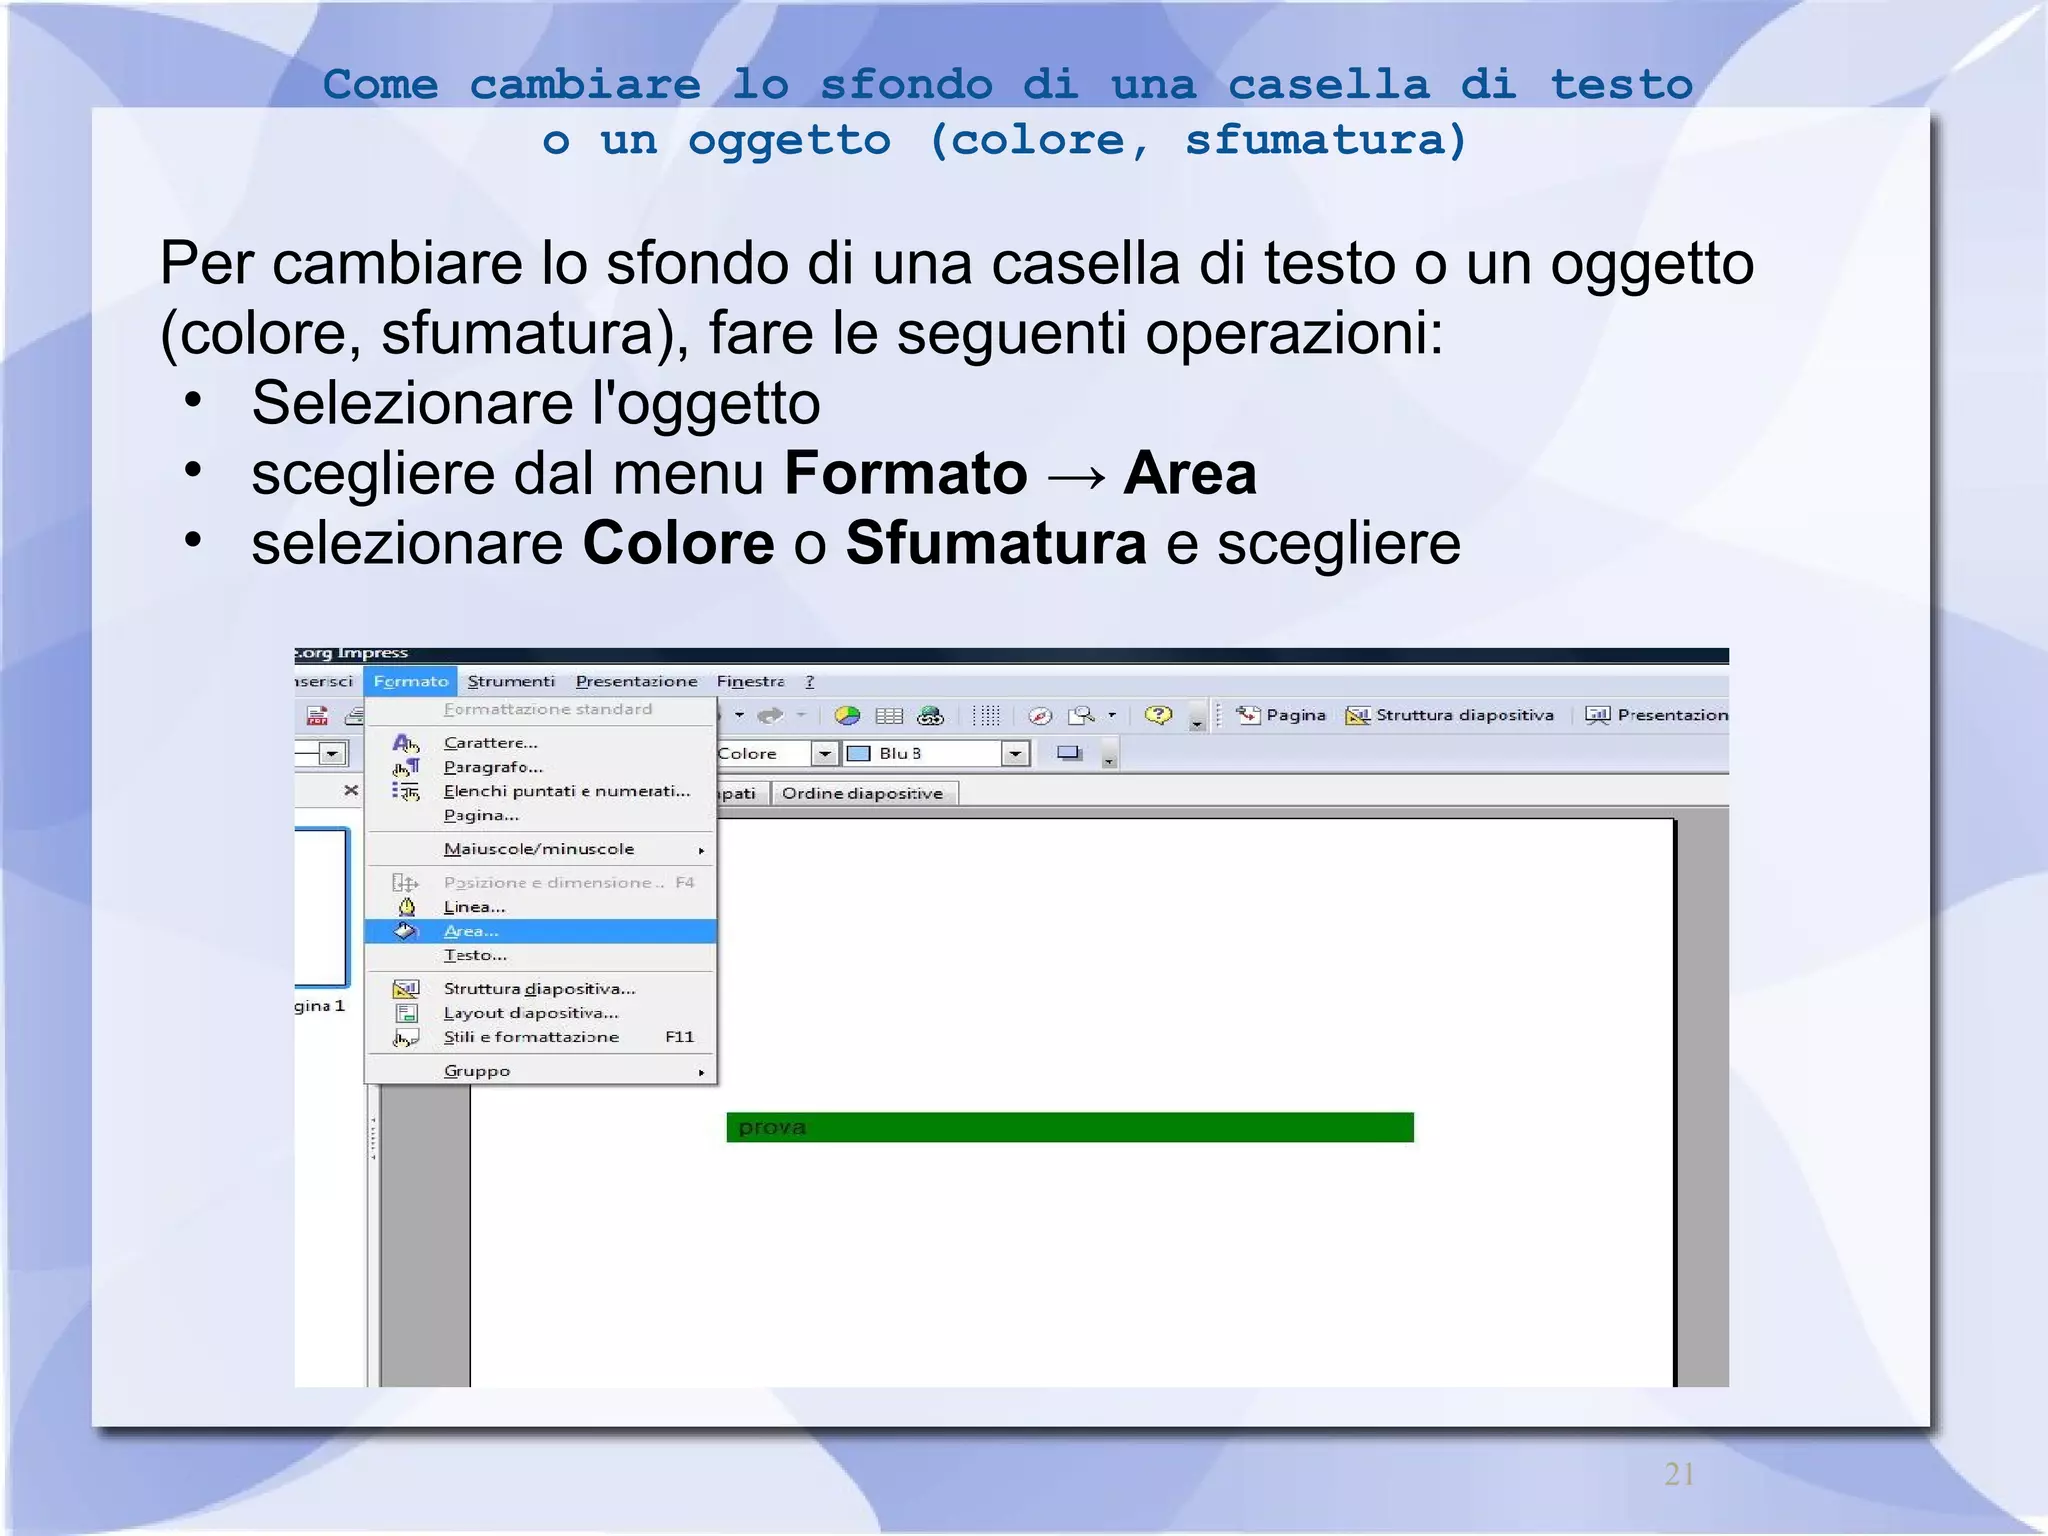Toggle the display grid icon
The height and width of the screenshot is (1536, 2048).
[986, 715]
